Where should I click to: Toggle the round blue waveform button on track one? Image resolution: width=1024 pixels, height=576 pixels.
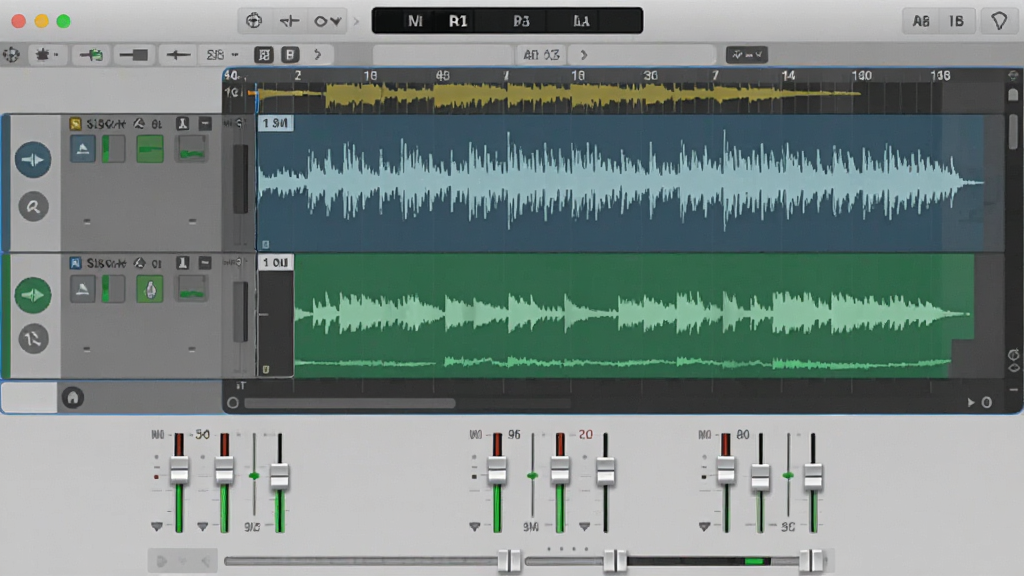33,159
